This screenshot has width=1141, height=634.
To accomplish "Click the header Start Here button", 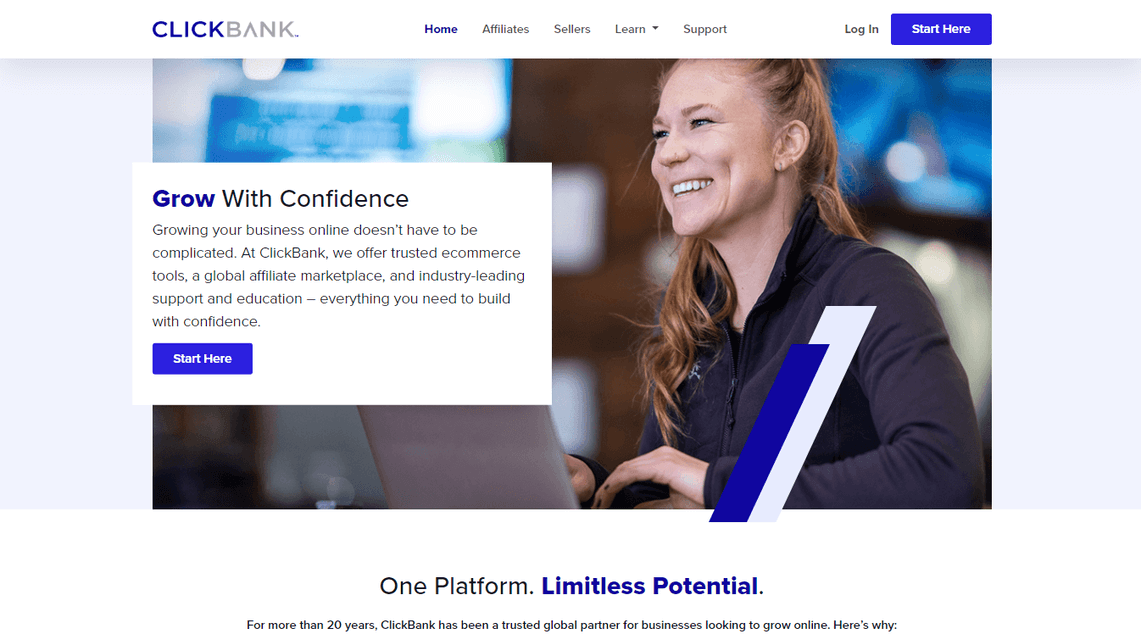I will [941, 29].
